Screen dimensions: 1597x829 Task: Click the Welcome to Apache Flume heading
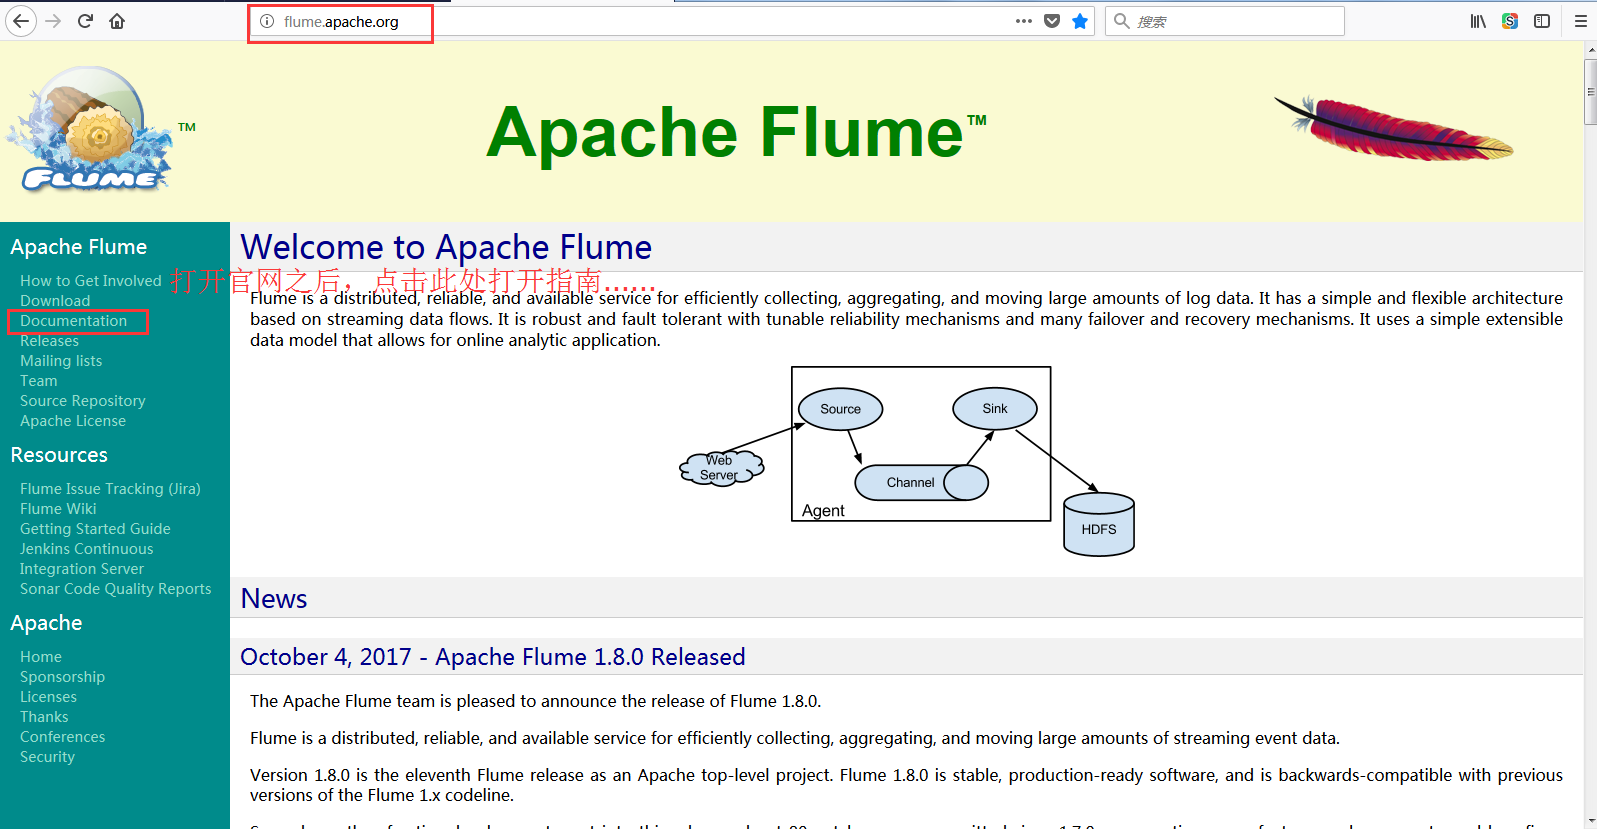click(x=446, y=247)
